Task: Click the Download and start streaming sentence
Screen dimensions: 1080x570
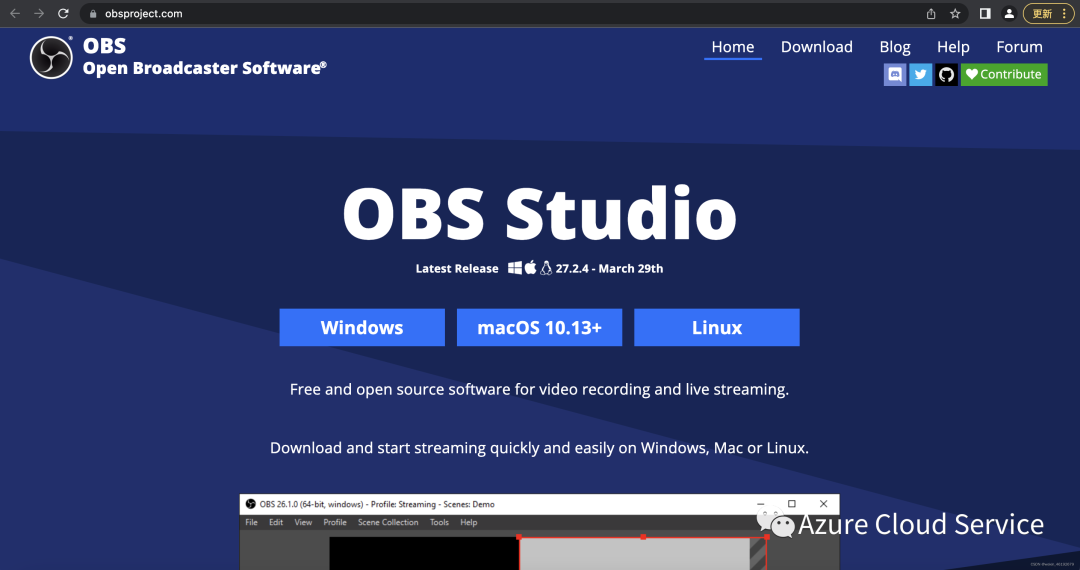Action: (539, 448)
